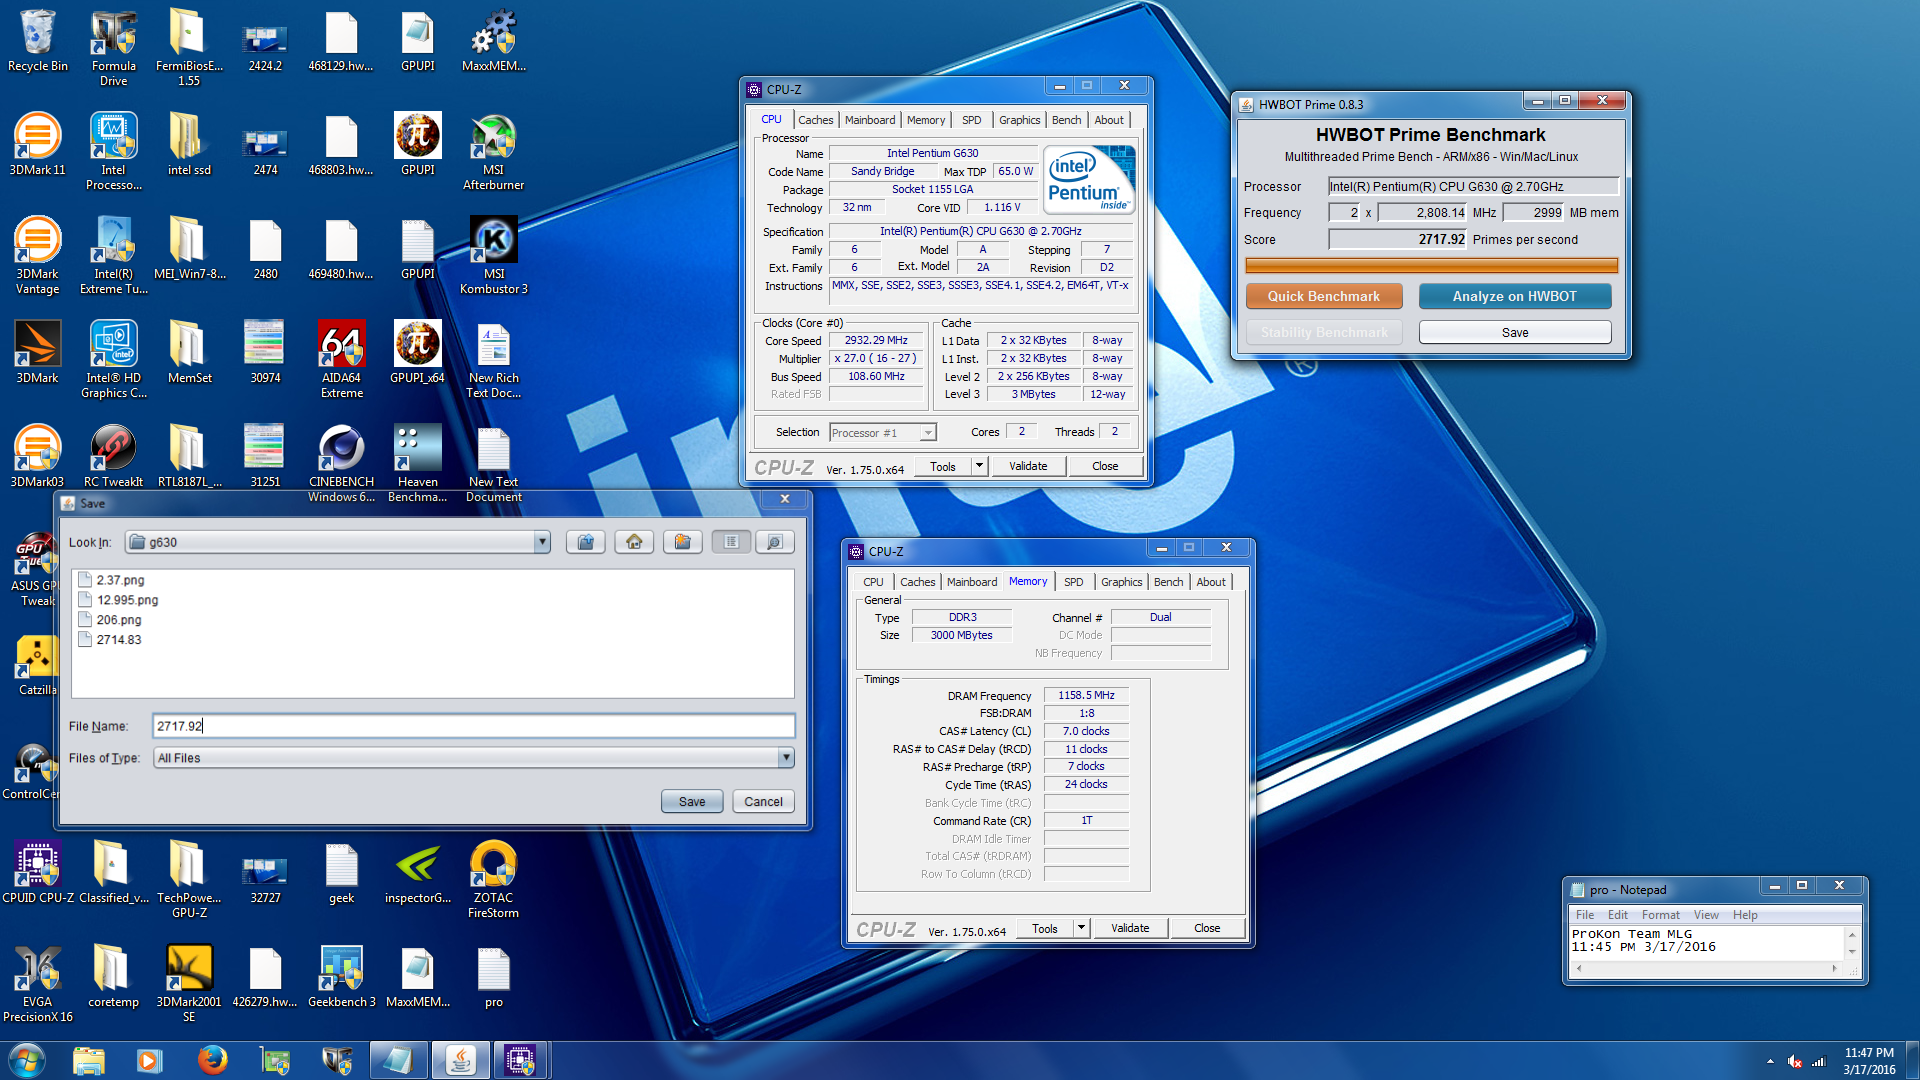Click the volume icon in system tray
The height and width of the screenshot is (1080, 1920).
[x=1794, y=1061]
